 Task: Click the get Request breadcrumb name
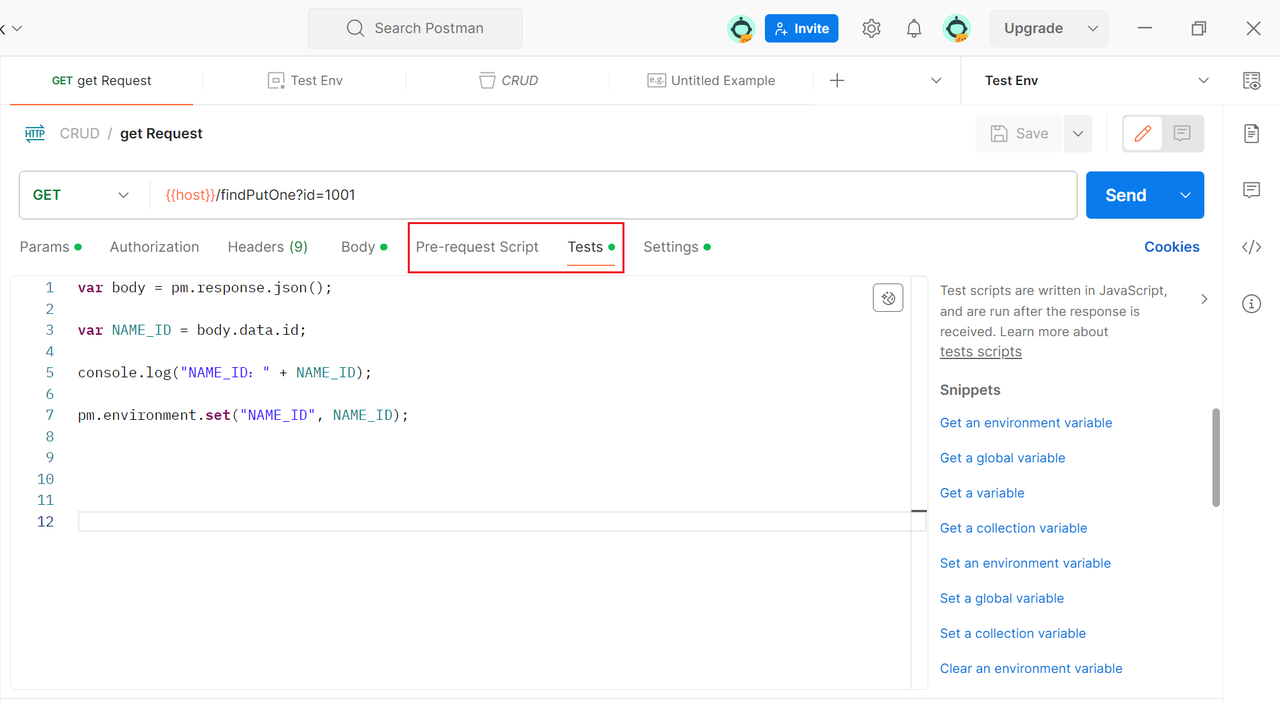[x=161, y=133]
